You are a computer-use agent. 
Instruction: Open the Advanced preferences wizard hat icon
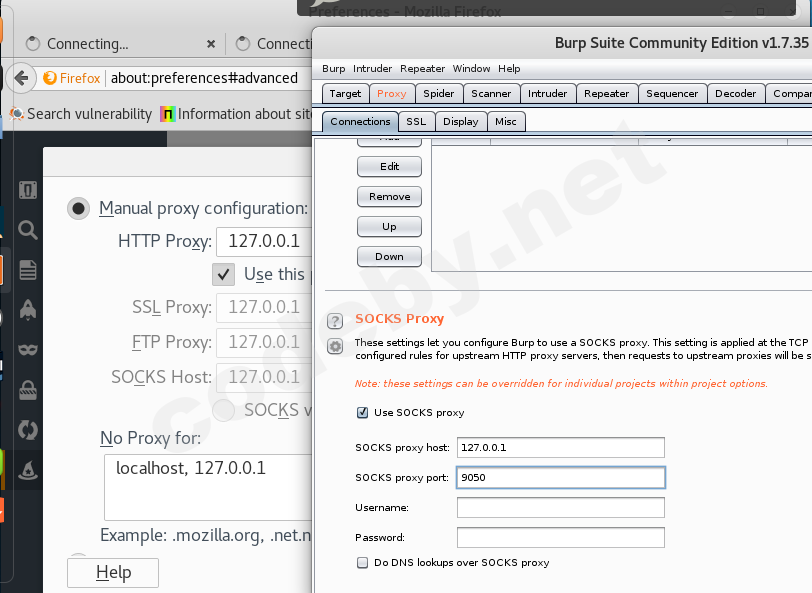point(28,470)
